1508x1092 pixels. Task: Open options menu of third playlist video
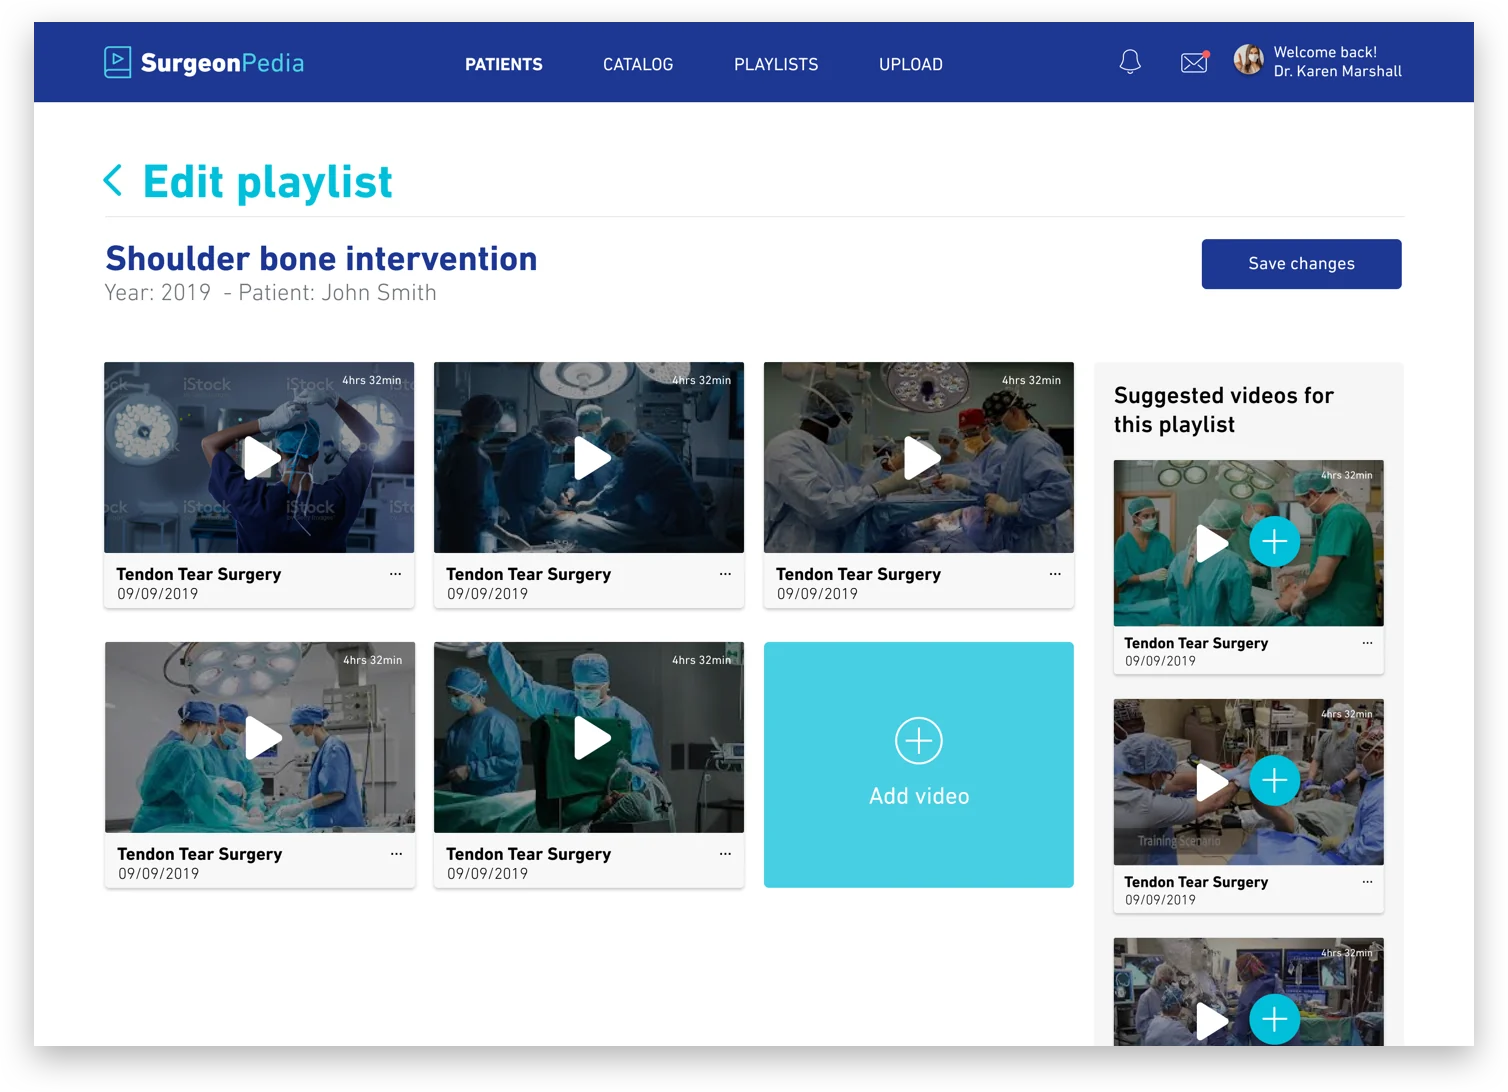click(x=1055, y=574)
